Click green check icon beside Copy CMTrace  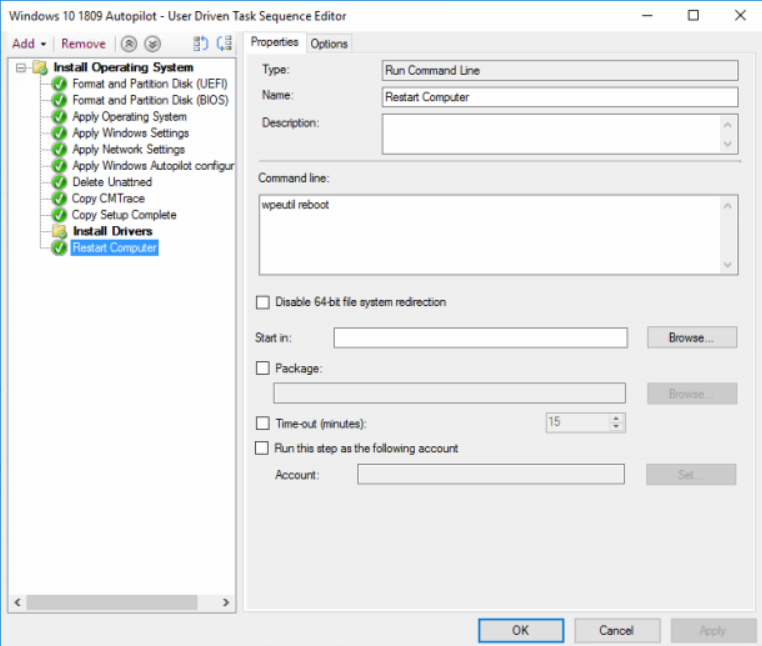(x=59, y=198)
